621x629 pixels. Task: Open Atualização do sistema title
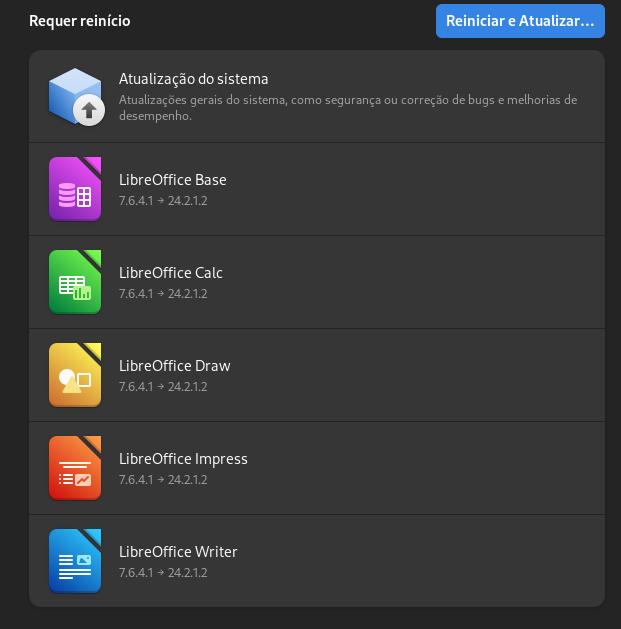coord(193,79)
